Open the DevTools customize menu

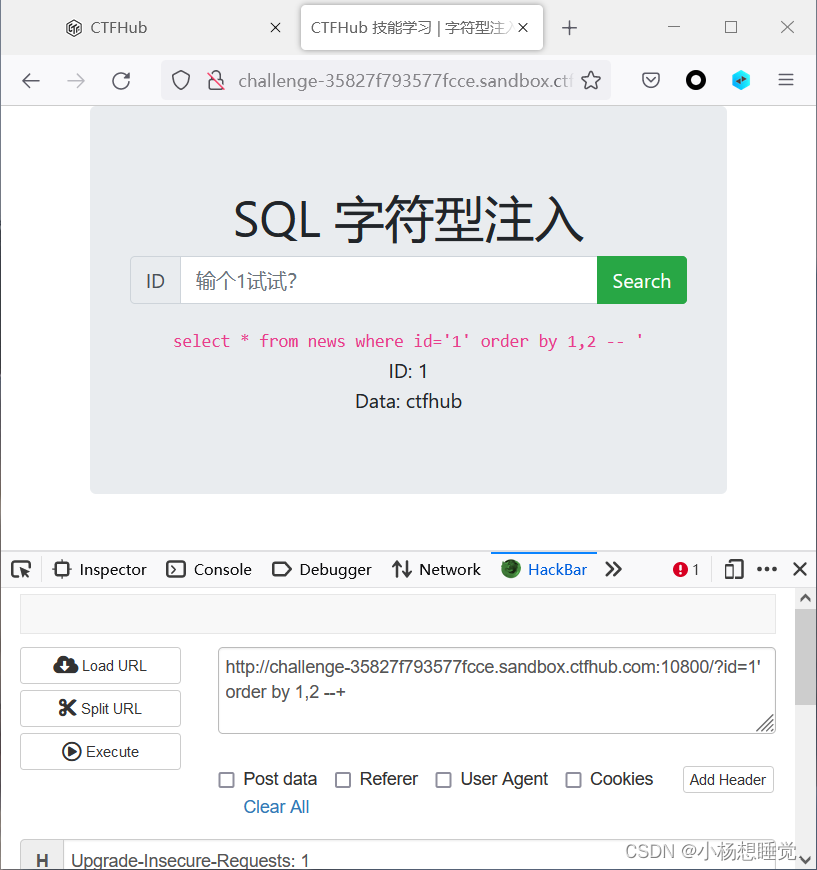pyautogui.click(x=766, y=569)
